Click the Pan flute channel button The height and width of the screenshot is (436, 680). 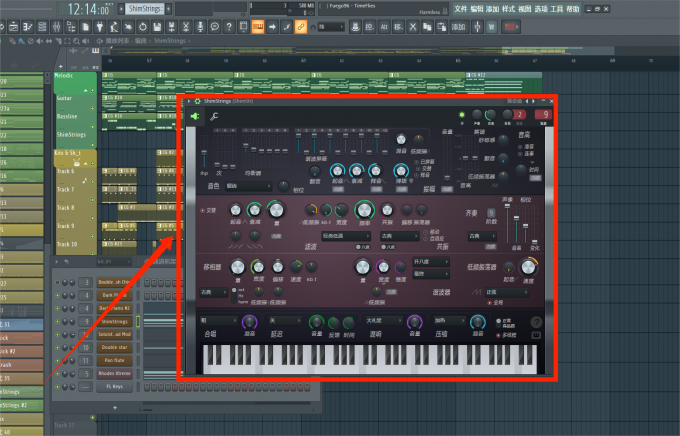[114, 361]
